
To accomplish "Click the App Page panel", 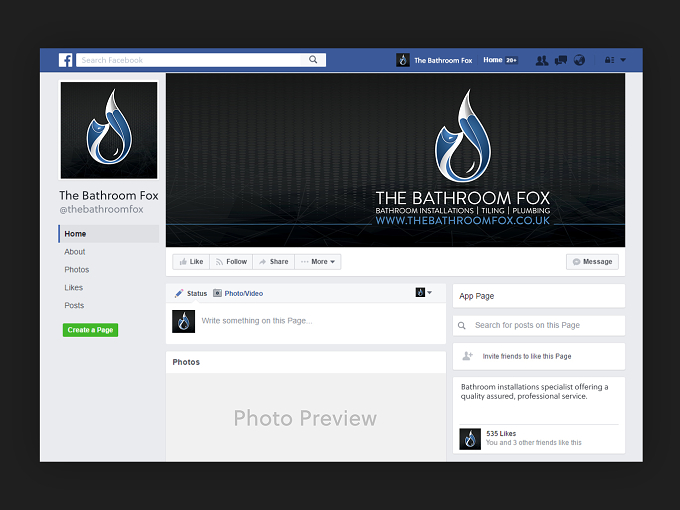I will tap(539, 296).
